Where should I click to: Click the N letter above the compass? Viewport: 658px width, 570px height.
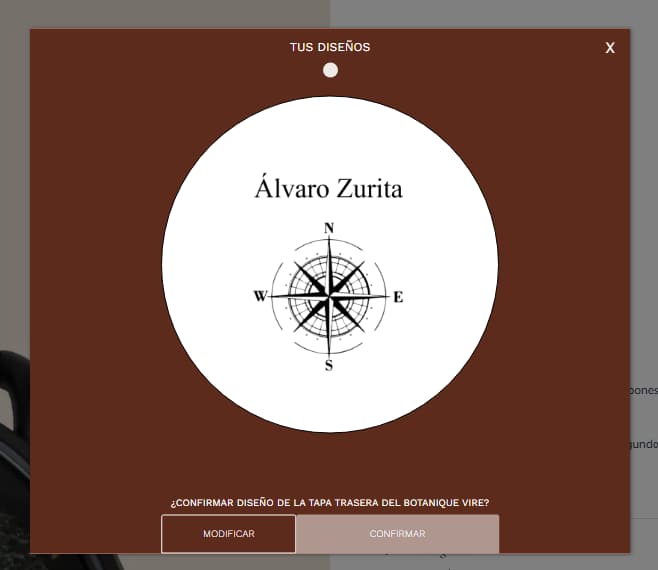[329, 228]
